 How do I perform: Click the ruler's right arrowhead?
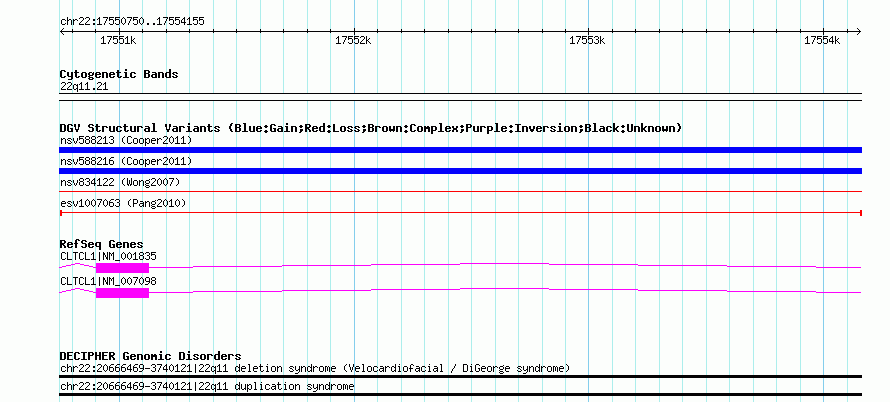click(859, 32)
